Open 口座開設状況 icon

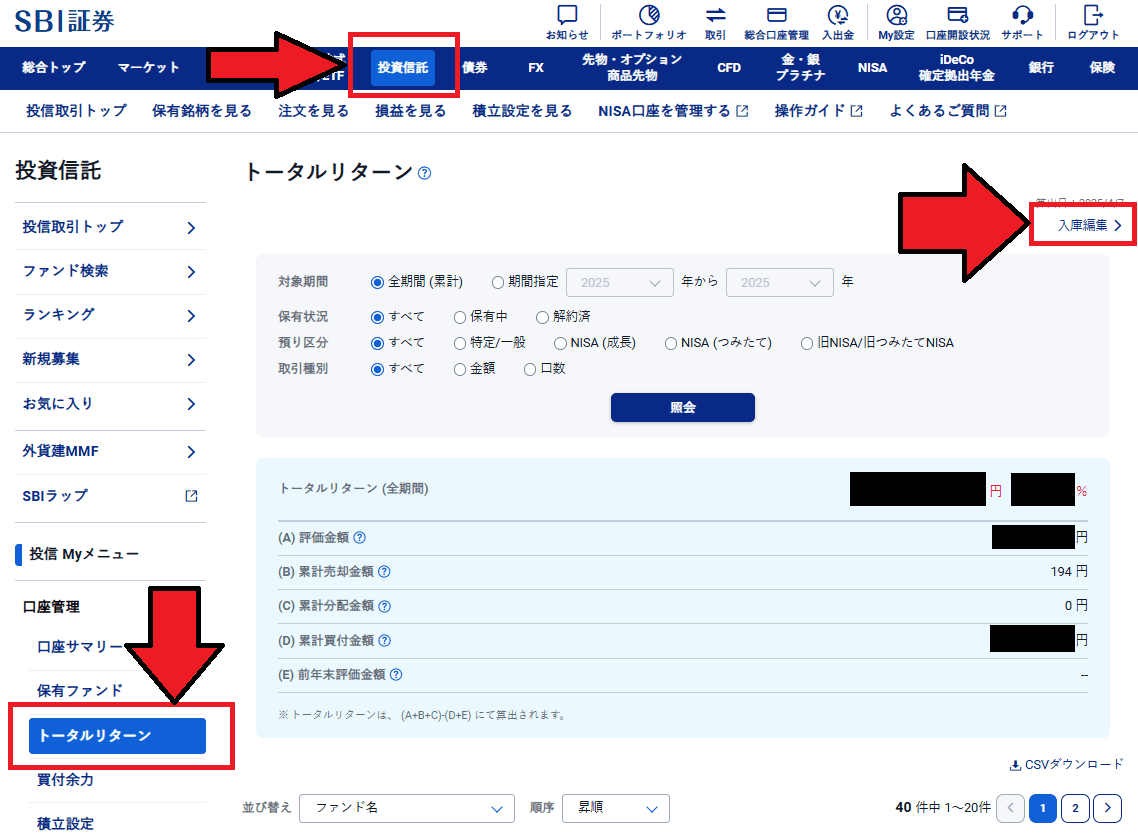point(957,15)
